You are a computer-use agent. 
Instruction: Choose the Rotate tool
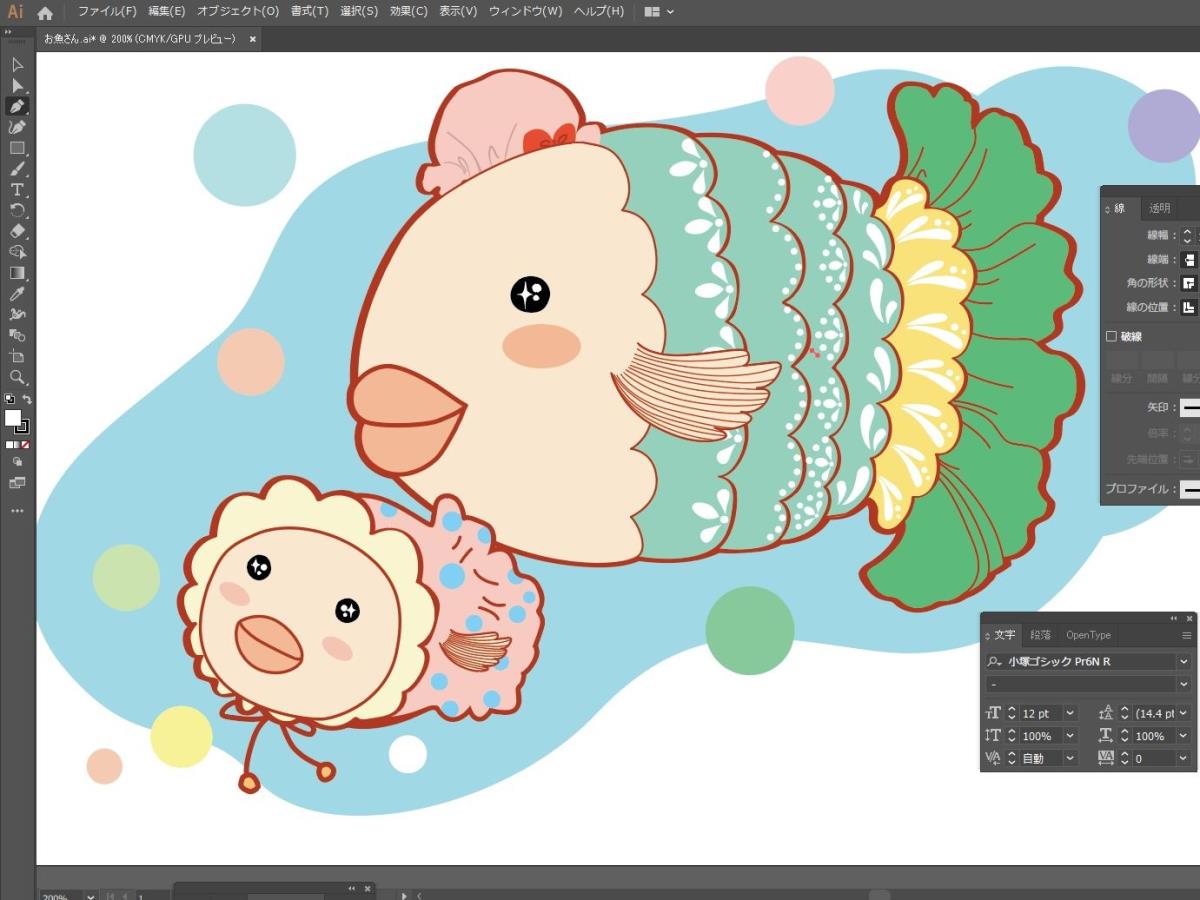[x=17, y=210]
